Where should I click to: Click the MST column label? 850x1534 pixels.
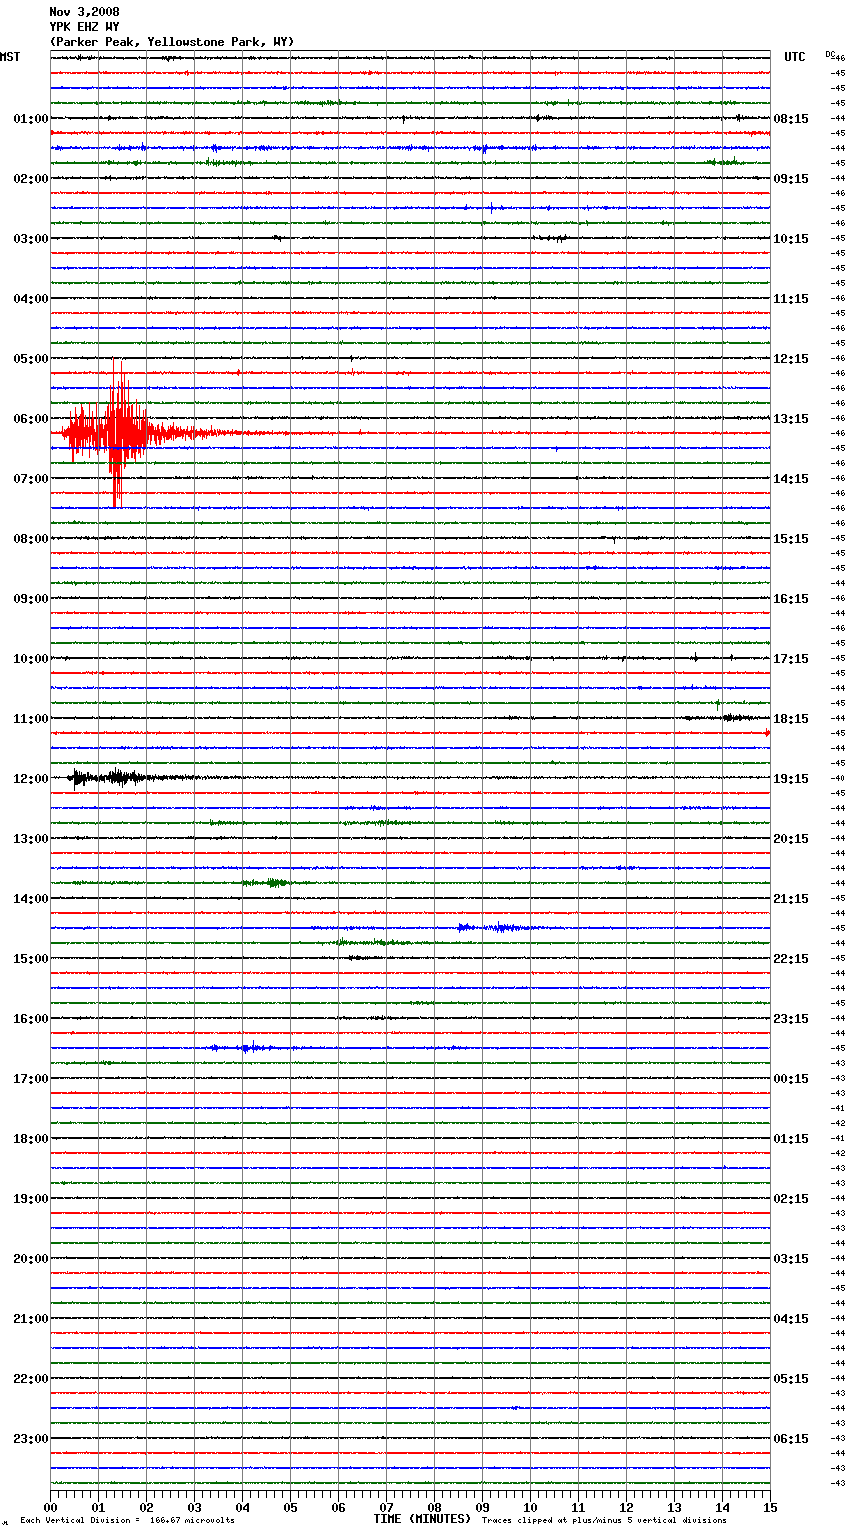point(10,57)
